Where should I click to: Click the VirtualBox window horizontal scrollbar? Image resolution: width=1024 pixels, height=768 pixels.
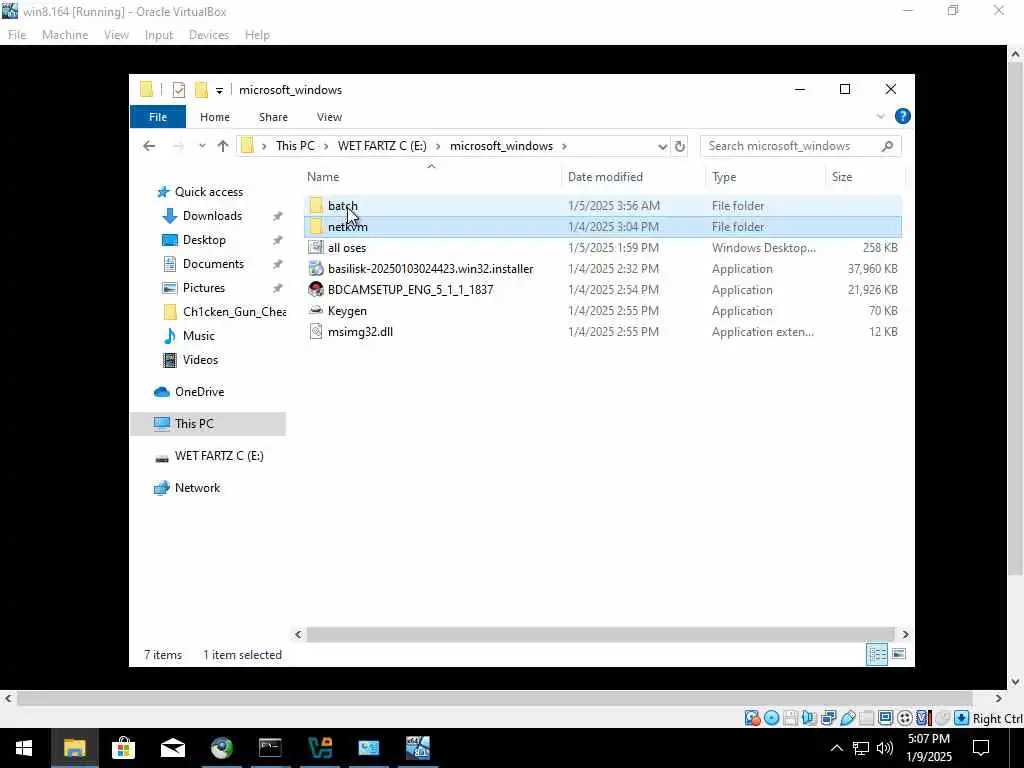pos(494,699)
